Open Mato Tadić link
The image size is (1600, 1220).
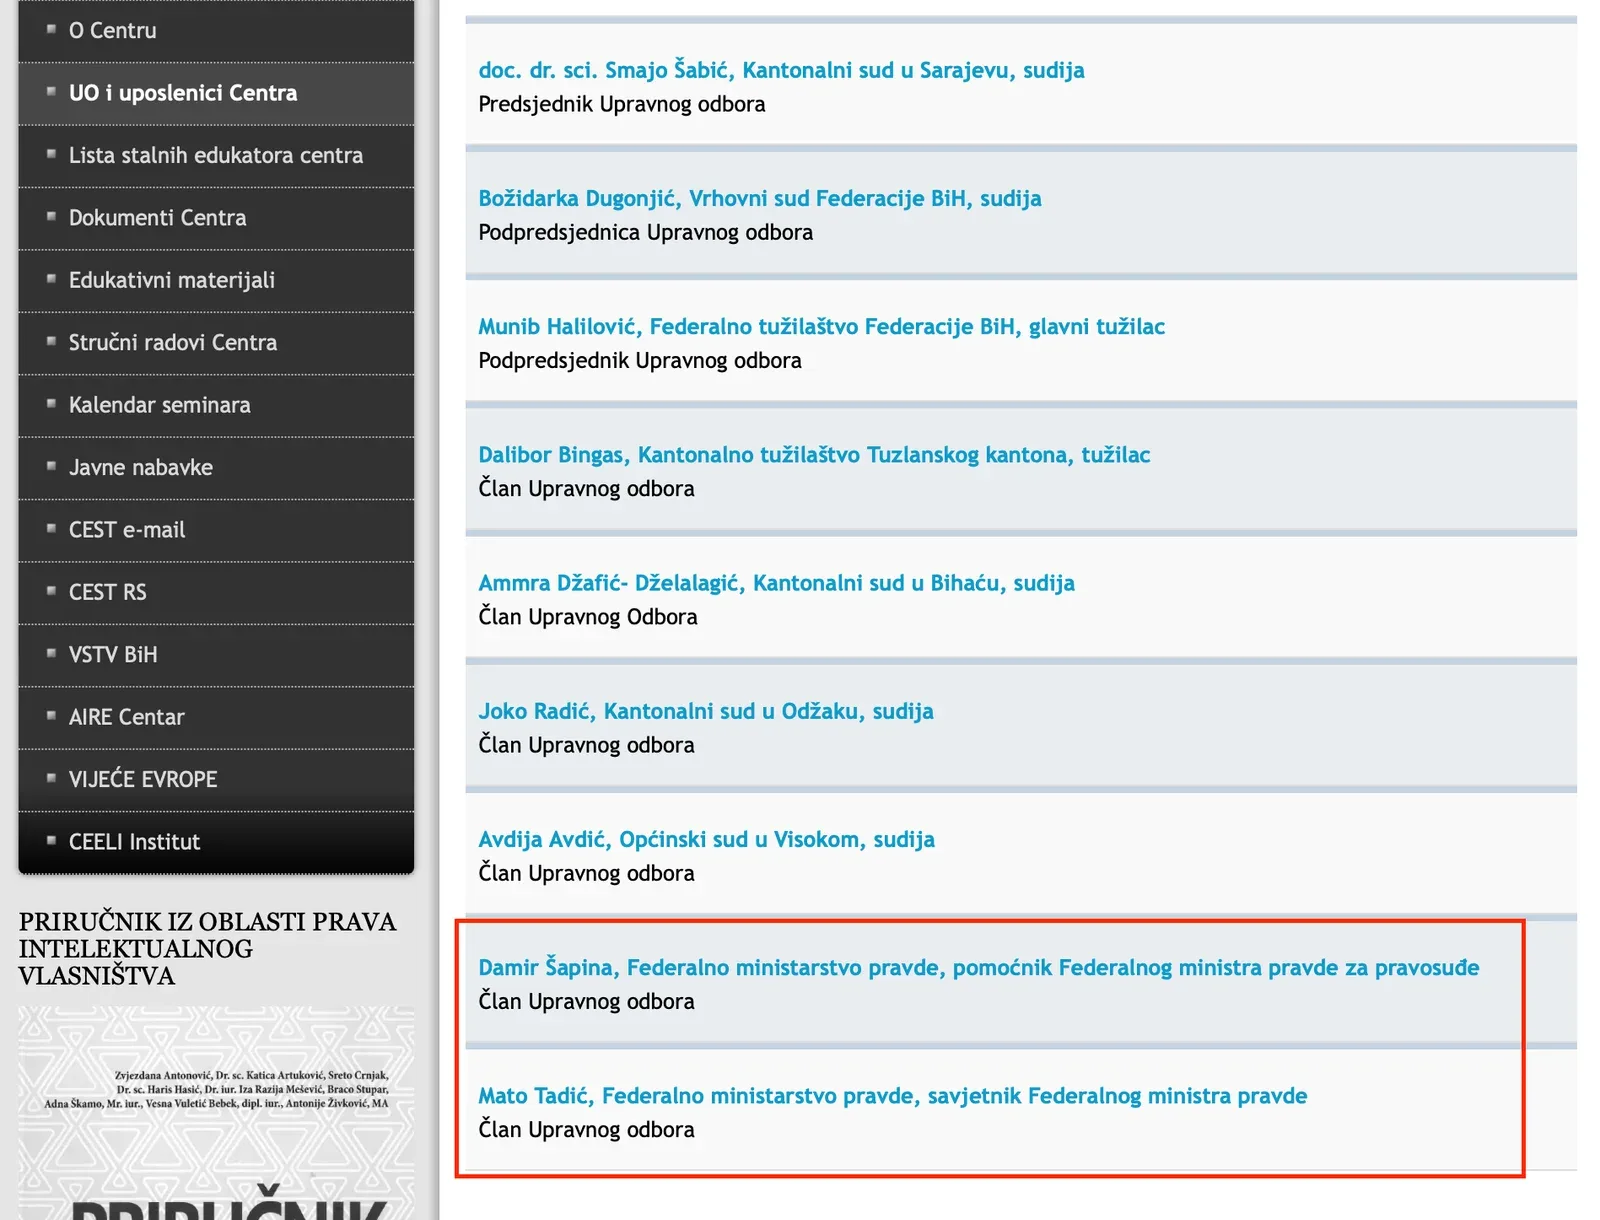891,1096
